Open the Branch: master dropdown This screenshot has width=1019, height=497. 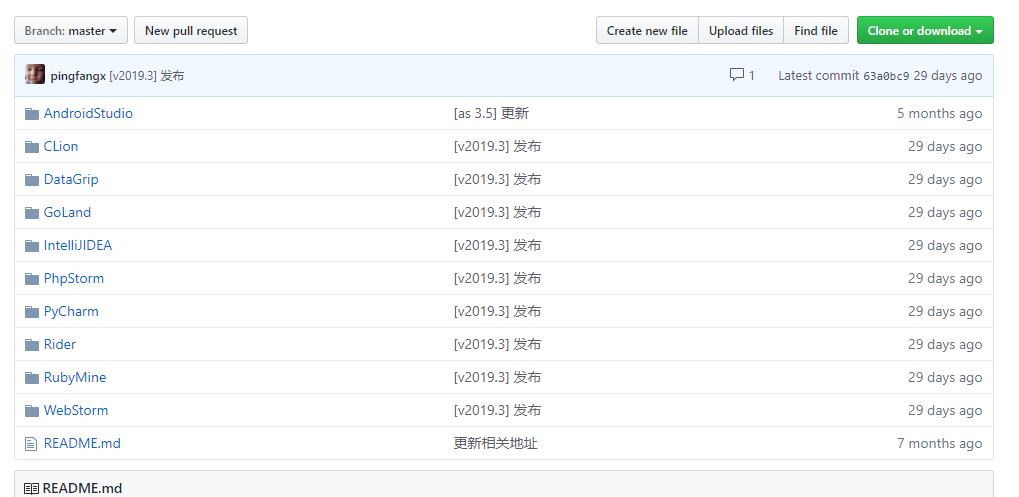pos(71,31)
